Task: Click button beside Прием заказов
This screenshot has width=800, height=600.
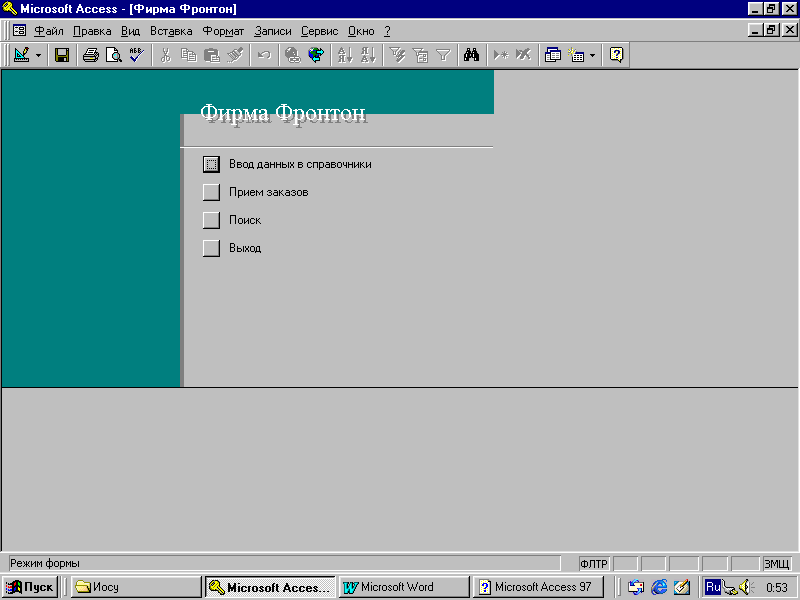Action: (211, 192)
